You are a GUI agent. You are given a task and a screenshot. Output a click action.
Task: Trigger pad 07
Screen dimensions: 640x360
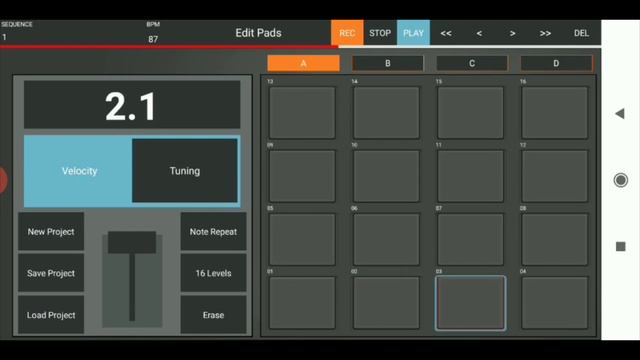[x=470, y=239]
